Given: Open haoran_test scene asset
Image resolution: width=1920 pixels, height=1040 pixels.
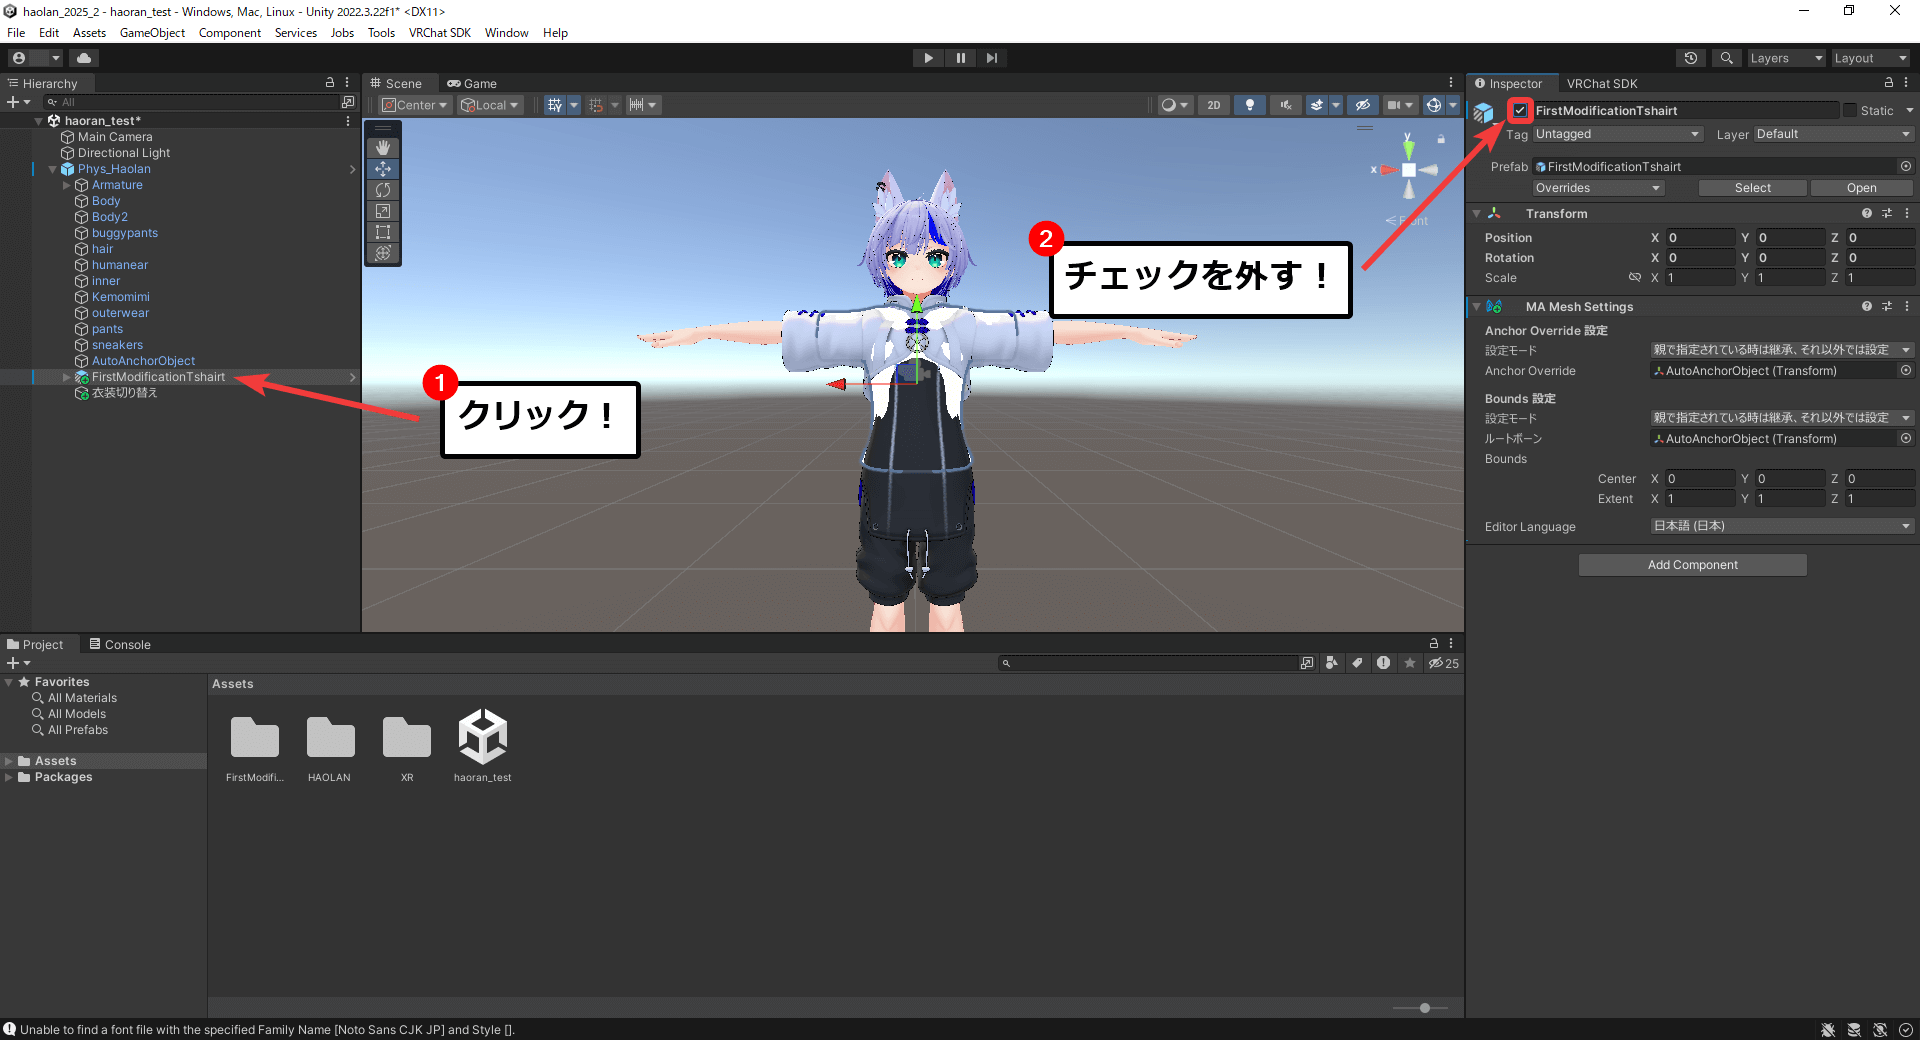Looking at the screenshot, I should tap(482, 747).
